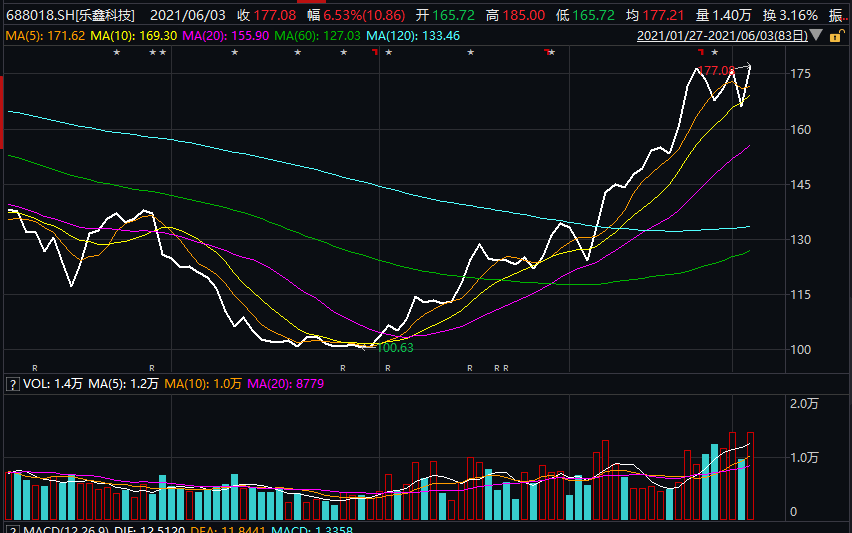852x533 pixels.
Task: Click the red flag marker above the 100.63 low
Action: point(375,52)
